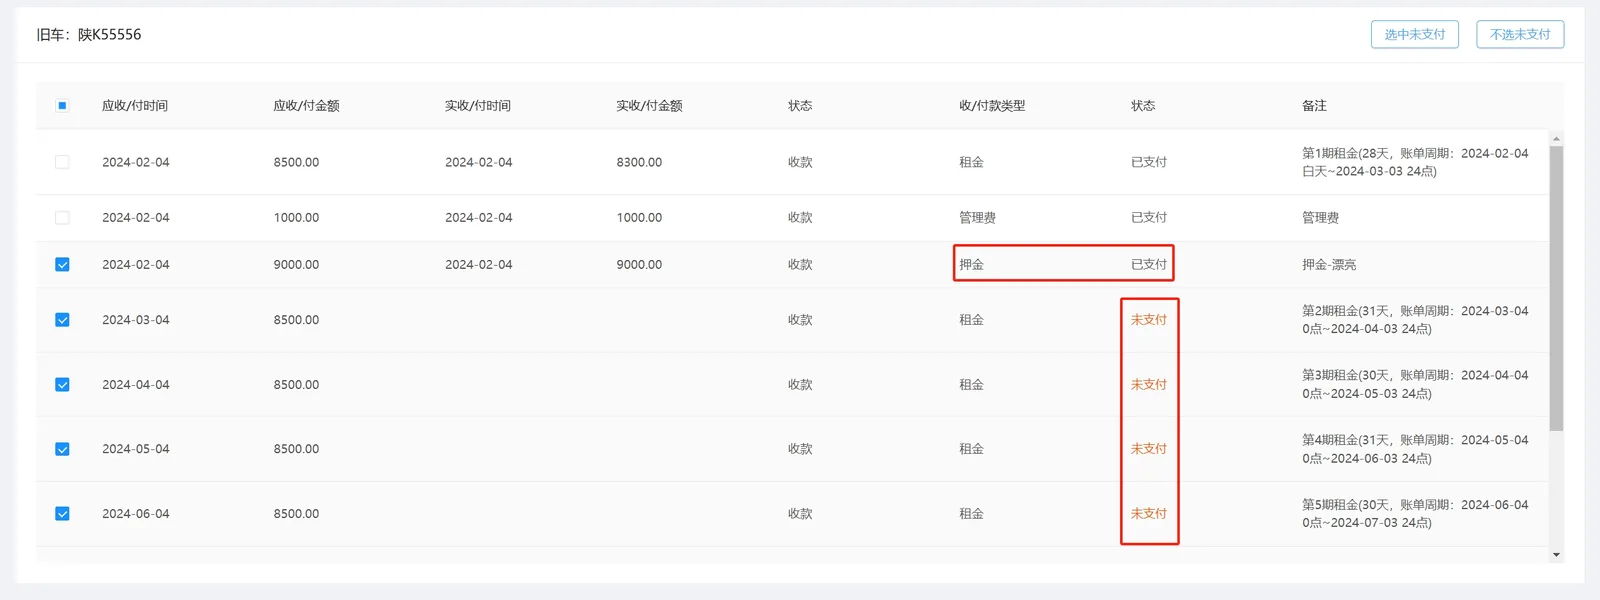
Task: Click the 2024-05-04 due date cell
Action: [136, 449]
